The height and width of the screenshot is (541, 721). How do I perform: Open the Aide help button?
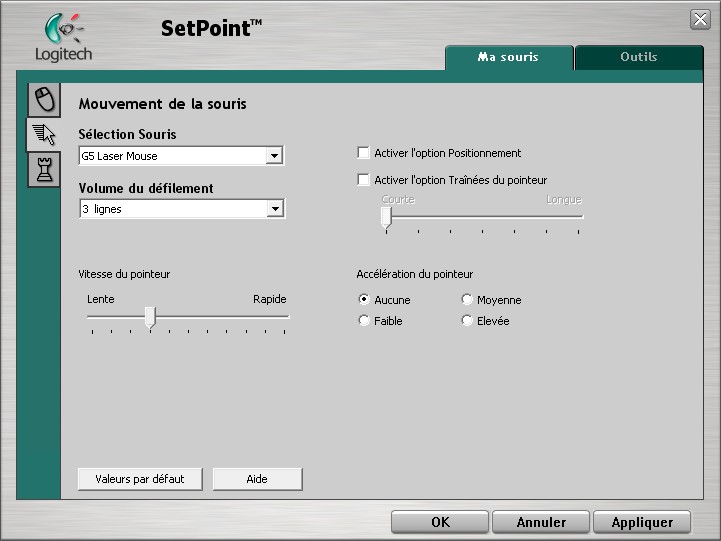click(258, 479)
